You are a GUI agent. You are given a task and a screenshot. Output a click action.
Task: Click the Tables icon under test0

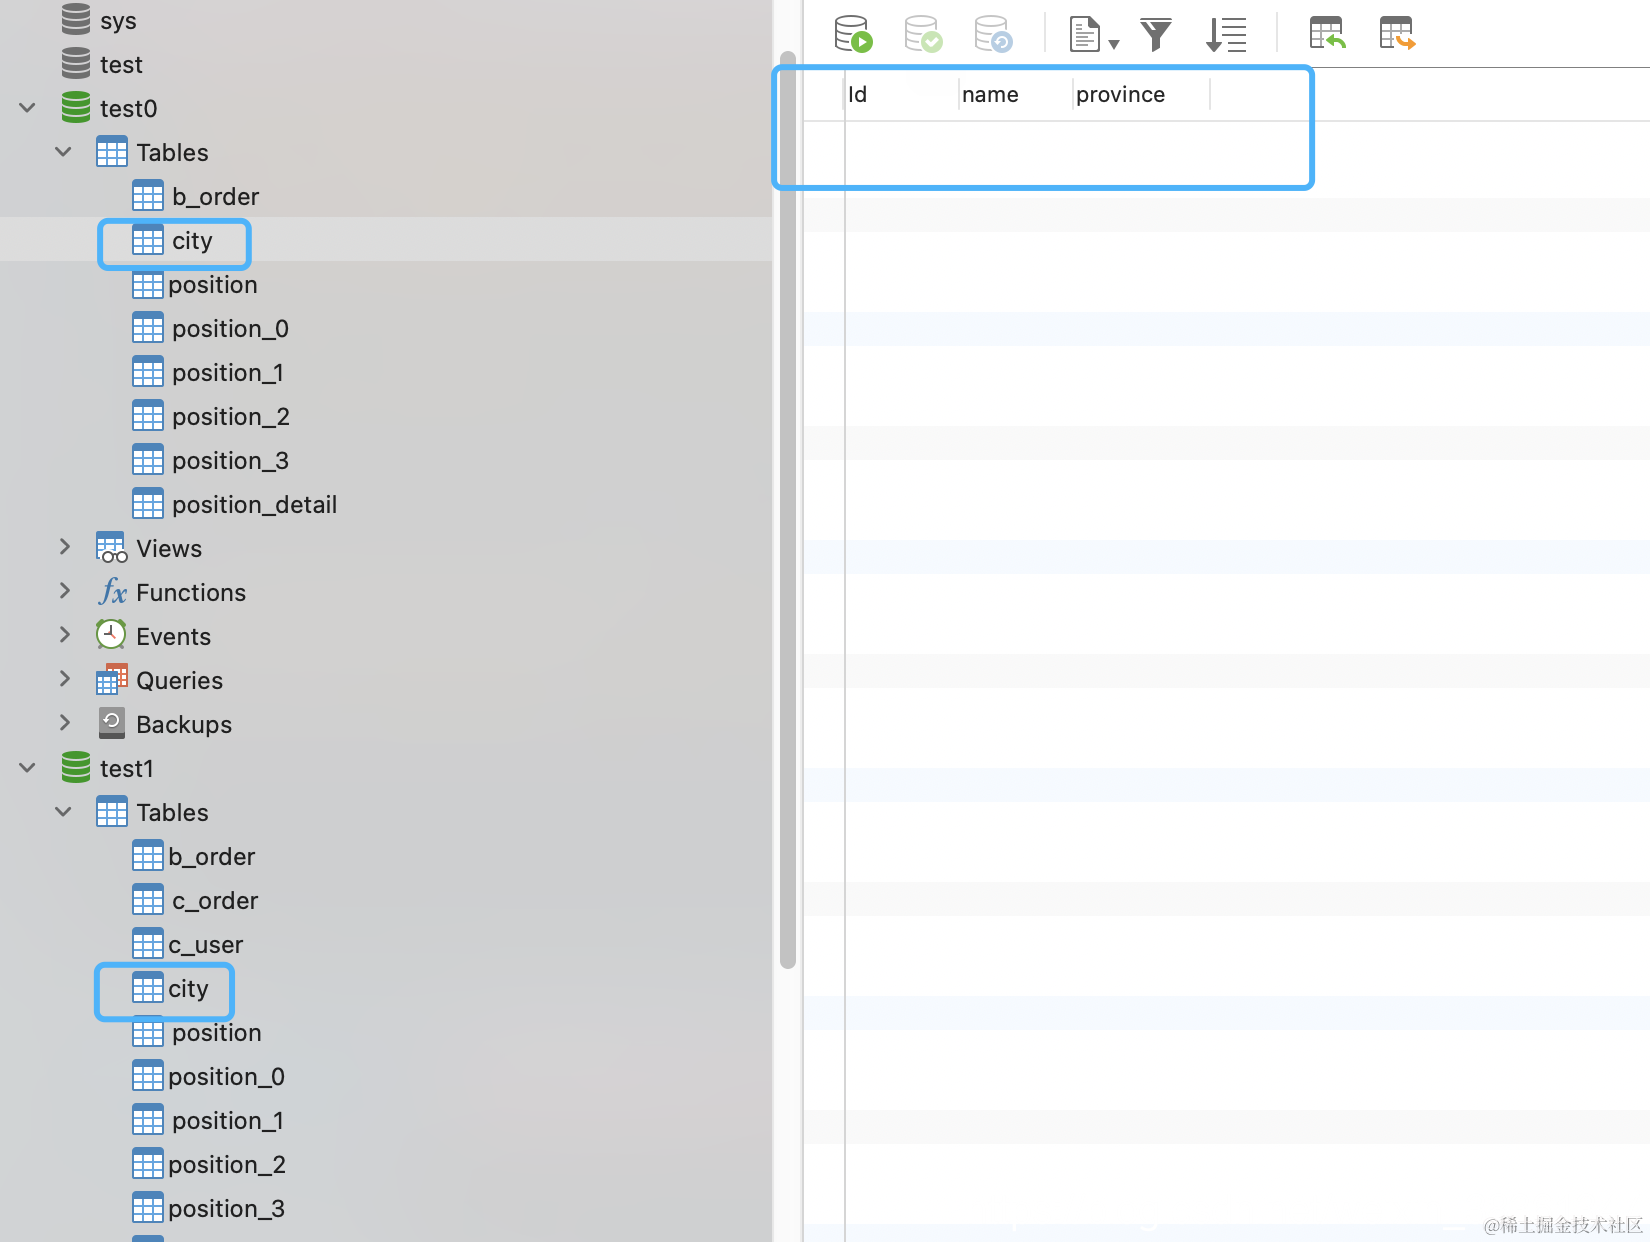(111, 152)
